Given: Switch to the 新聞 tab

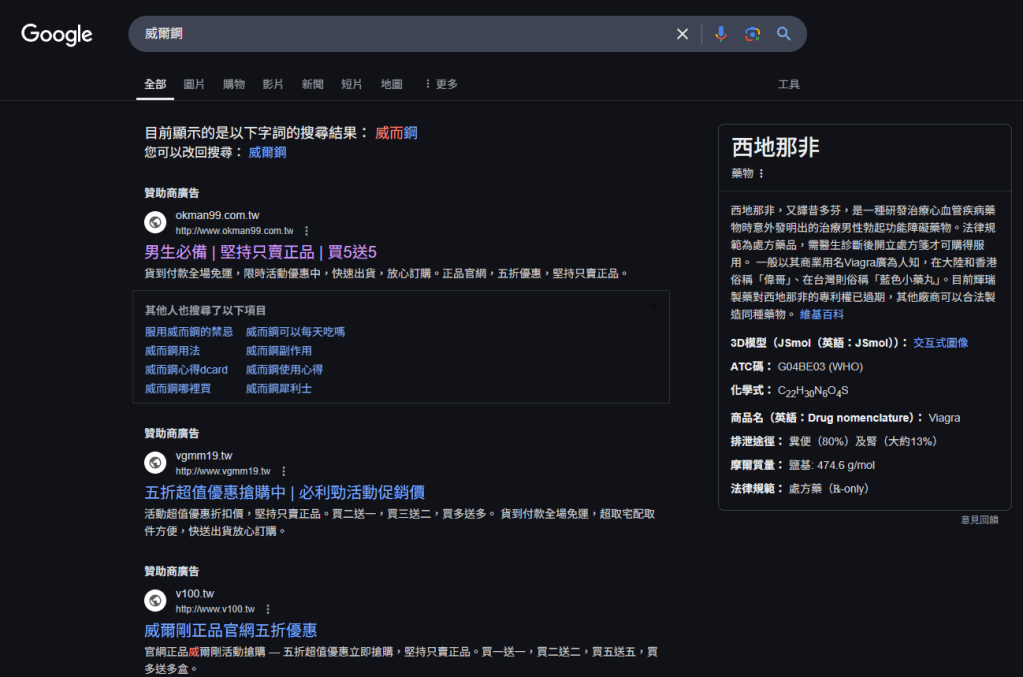Looking at the screenshot, I should click(311, 84).
